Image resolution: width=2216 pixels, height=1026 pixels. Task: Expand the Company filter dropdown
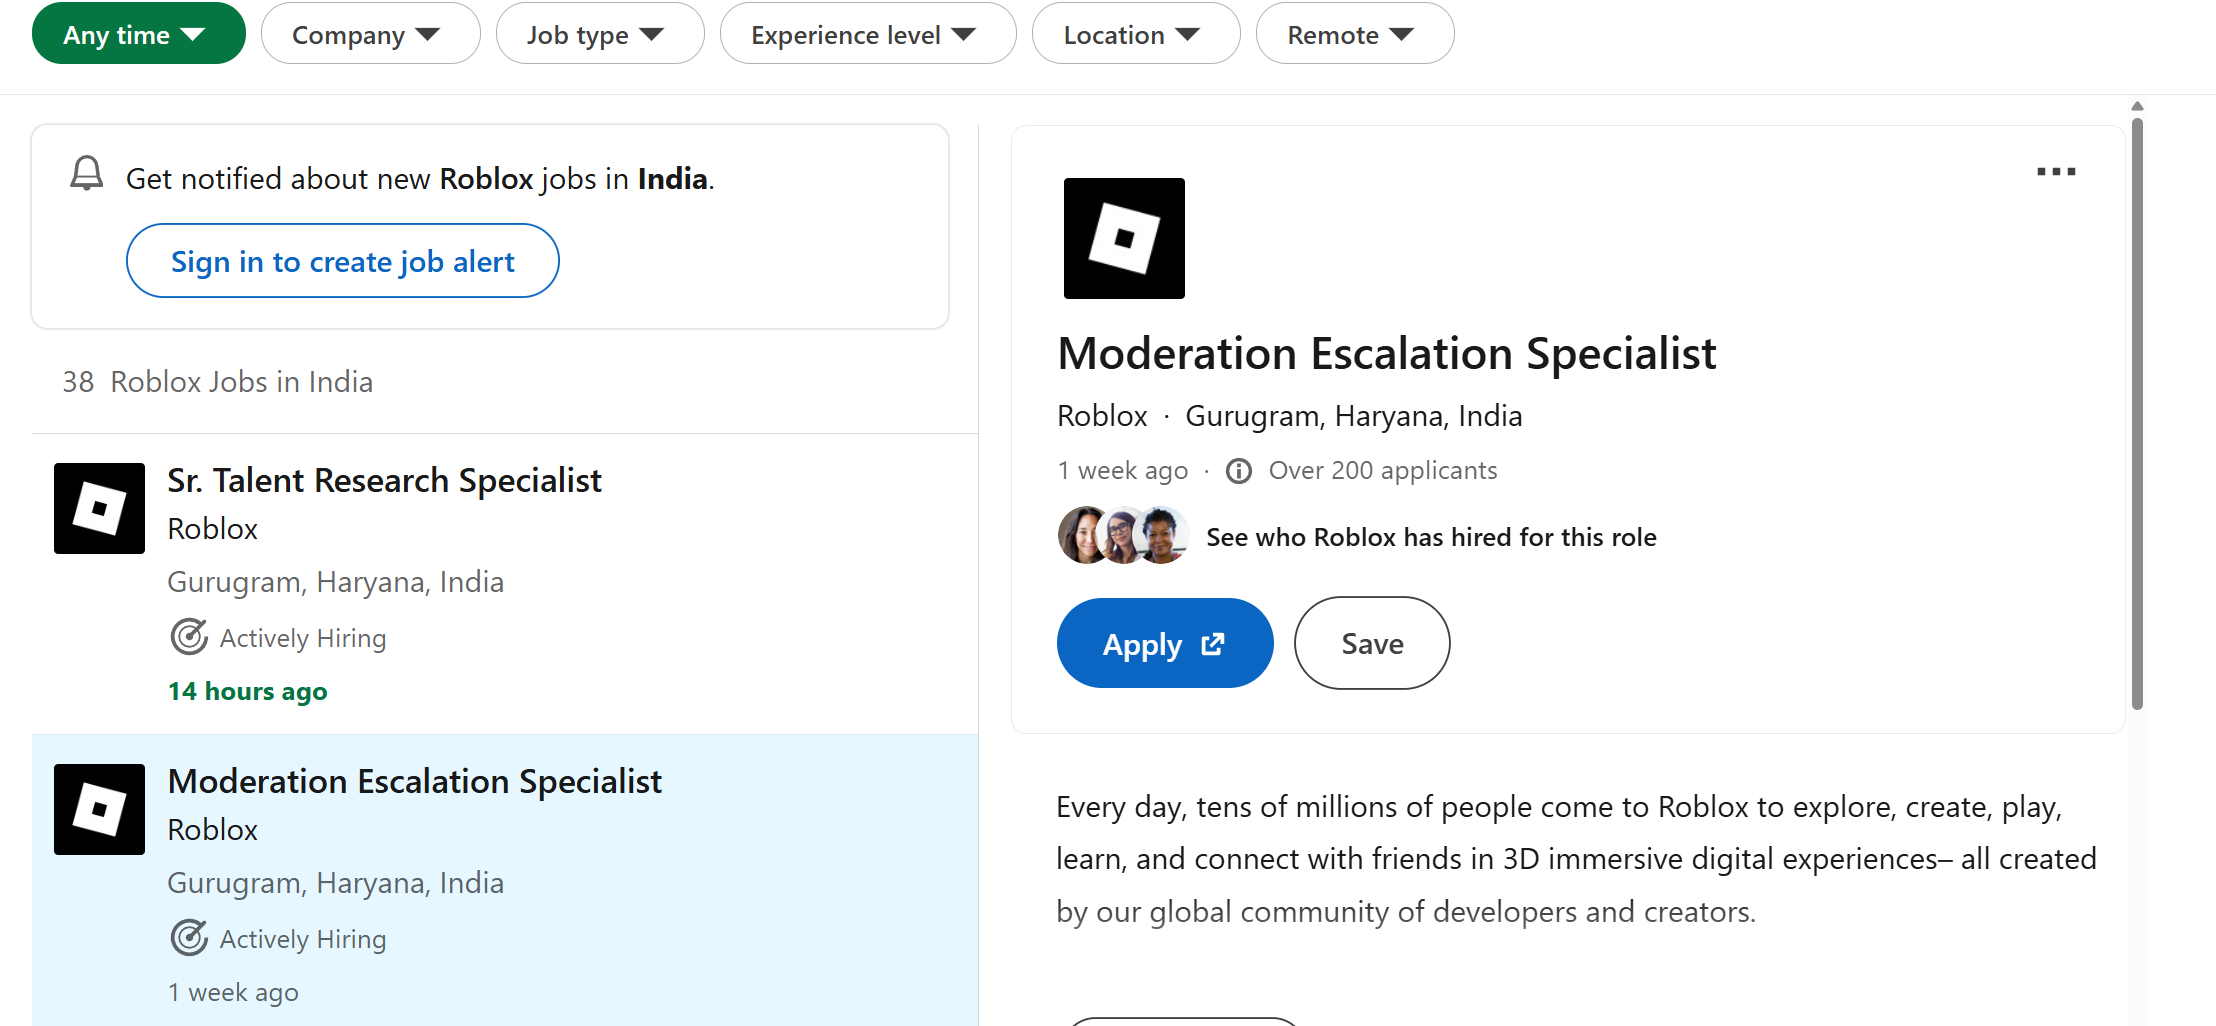pos(370,34)
